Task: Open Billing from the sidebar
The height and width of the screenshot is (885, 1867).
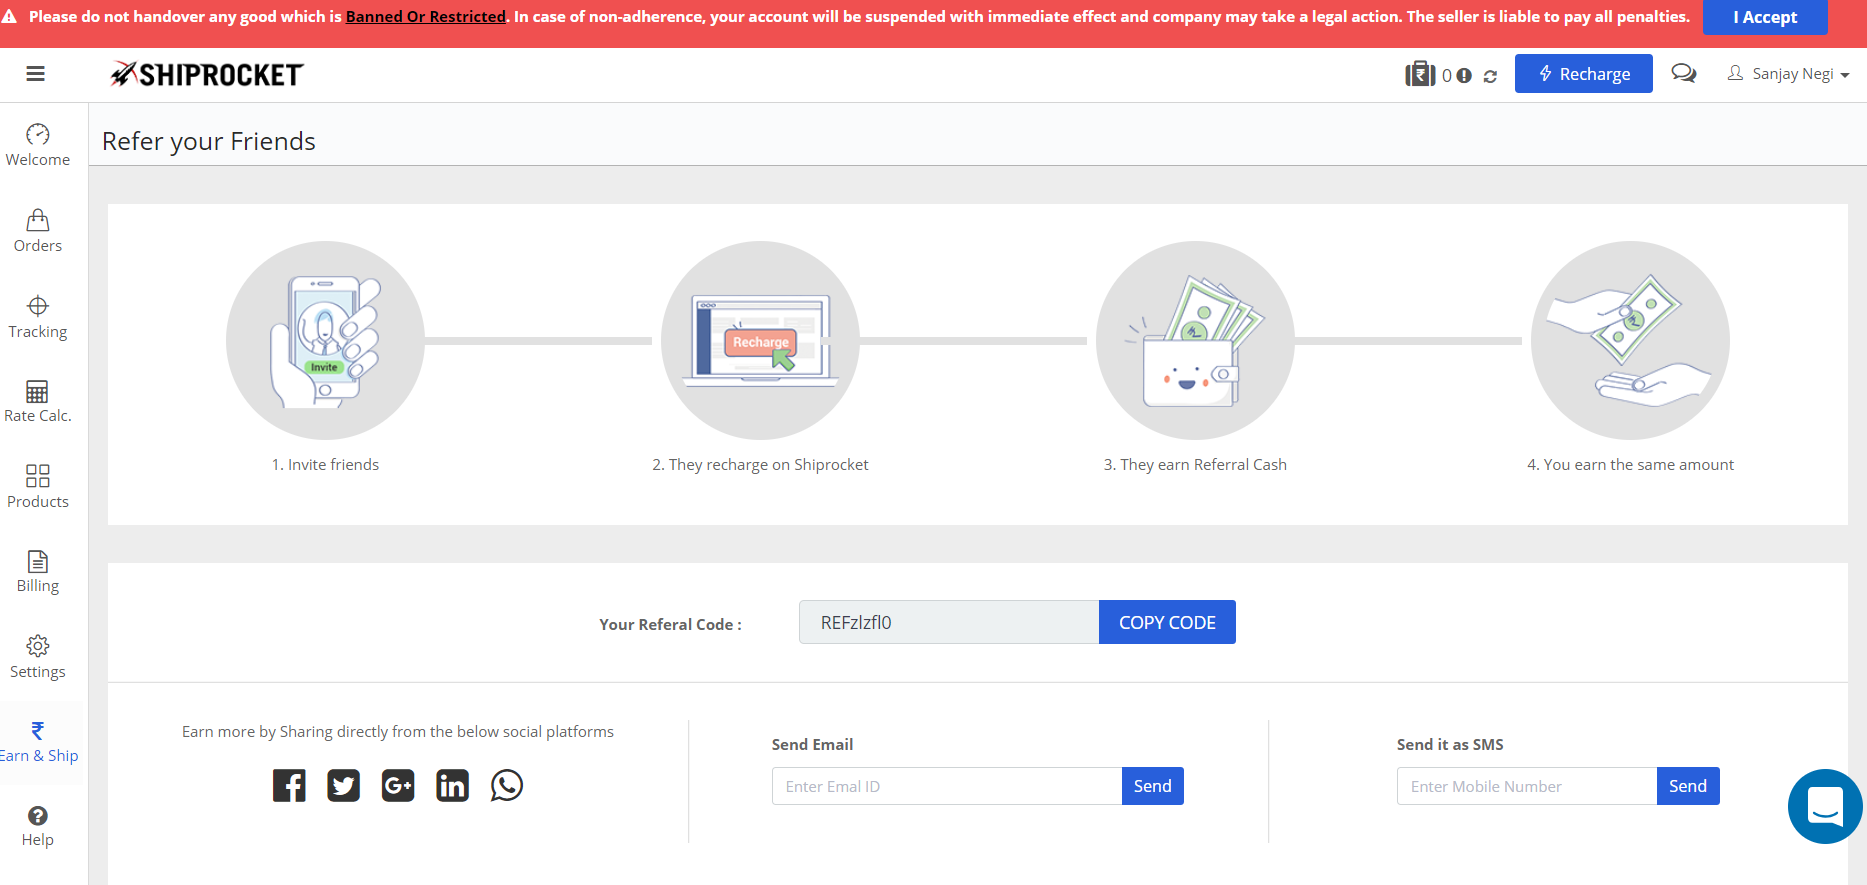Action: tap(38, 571)
